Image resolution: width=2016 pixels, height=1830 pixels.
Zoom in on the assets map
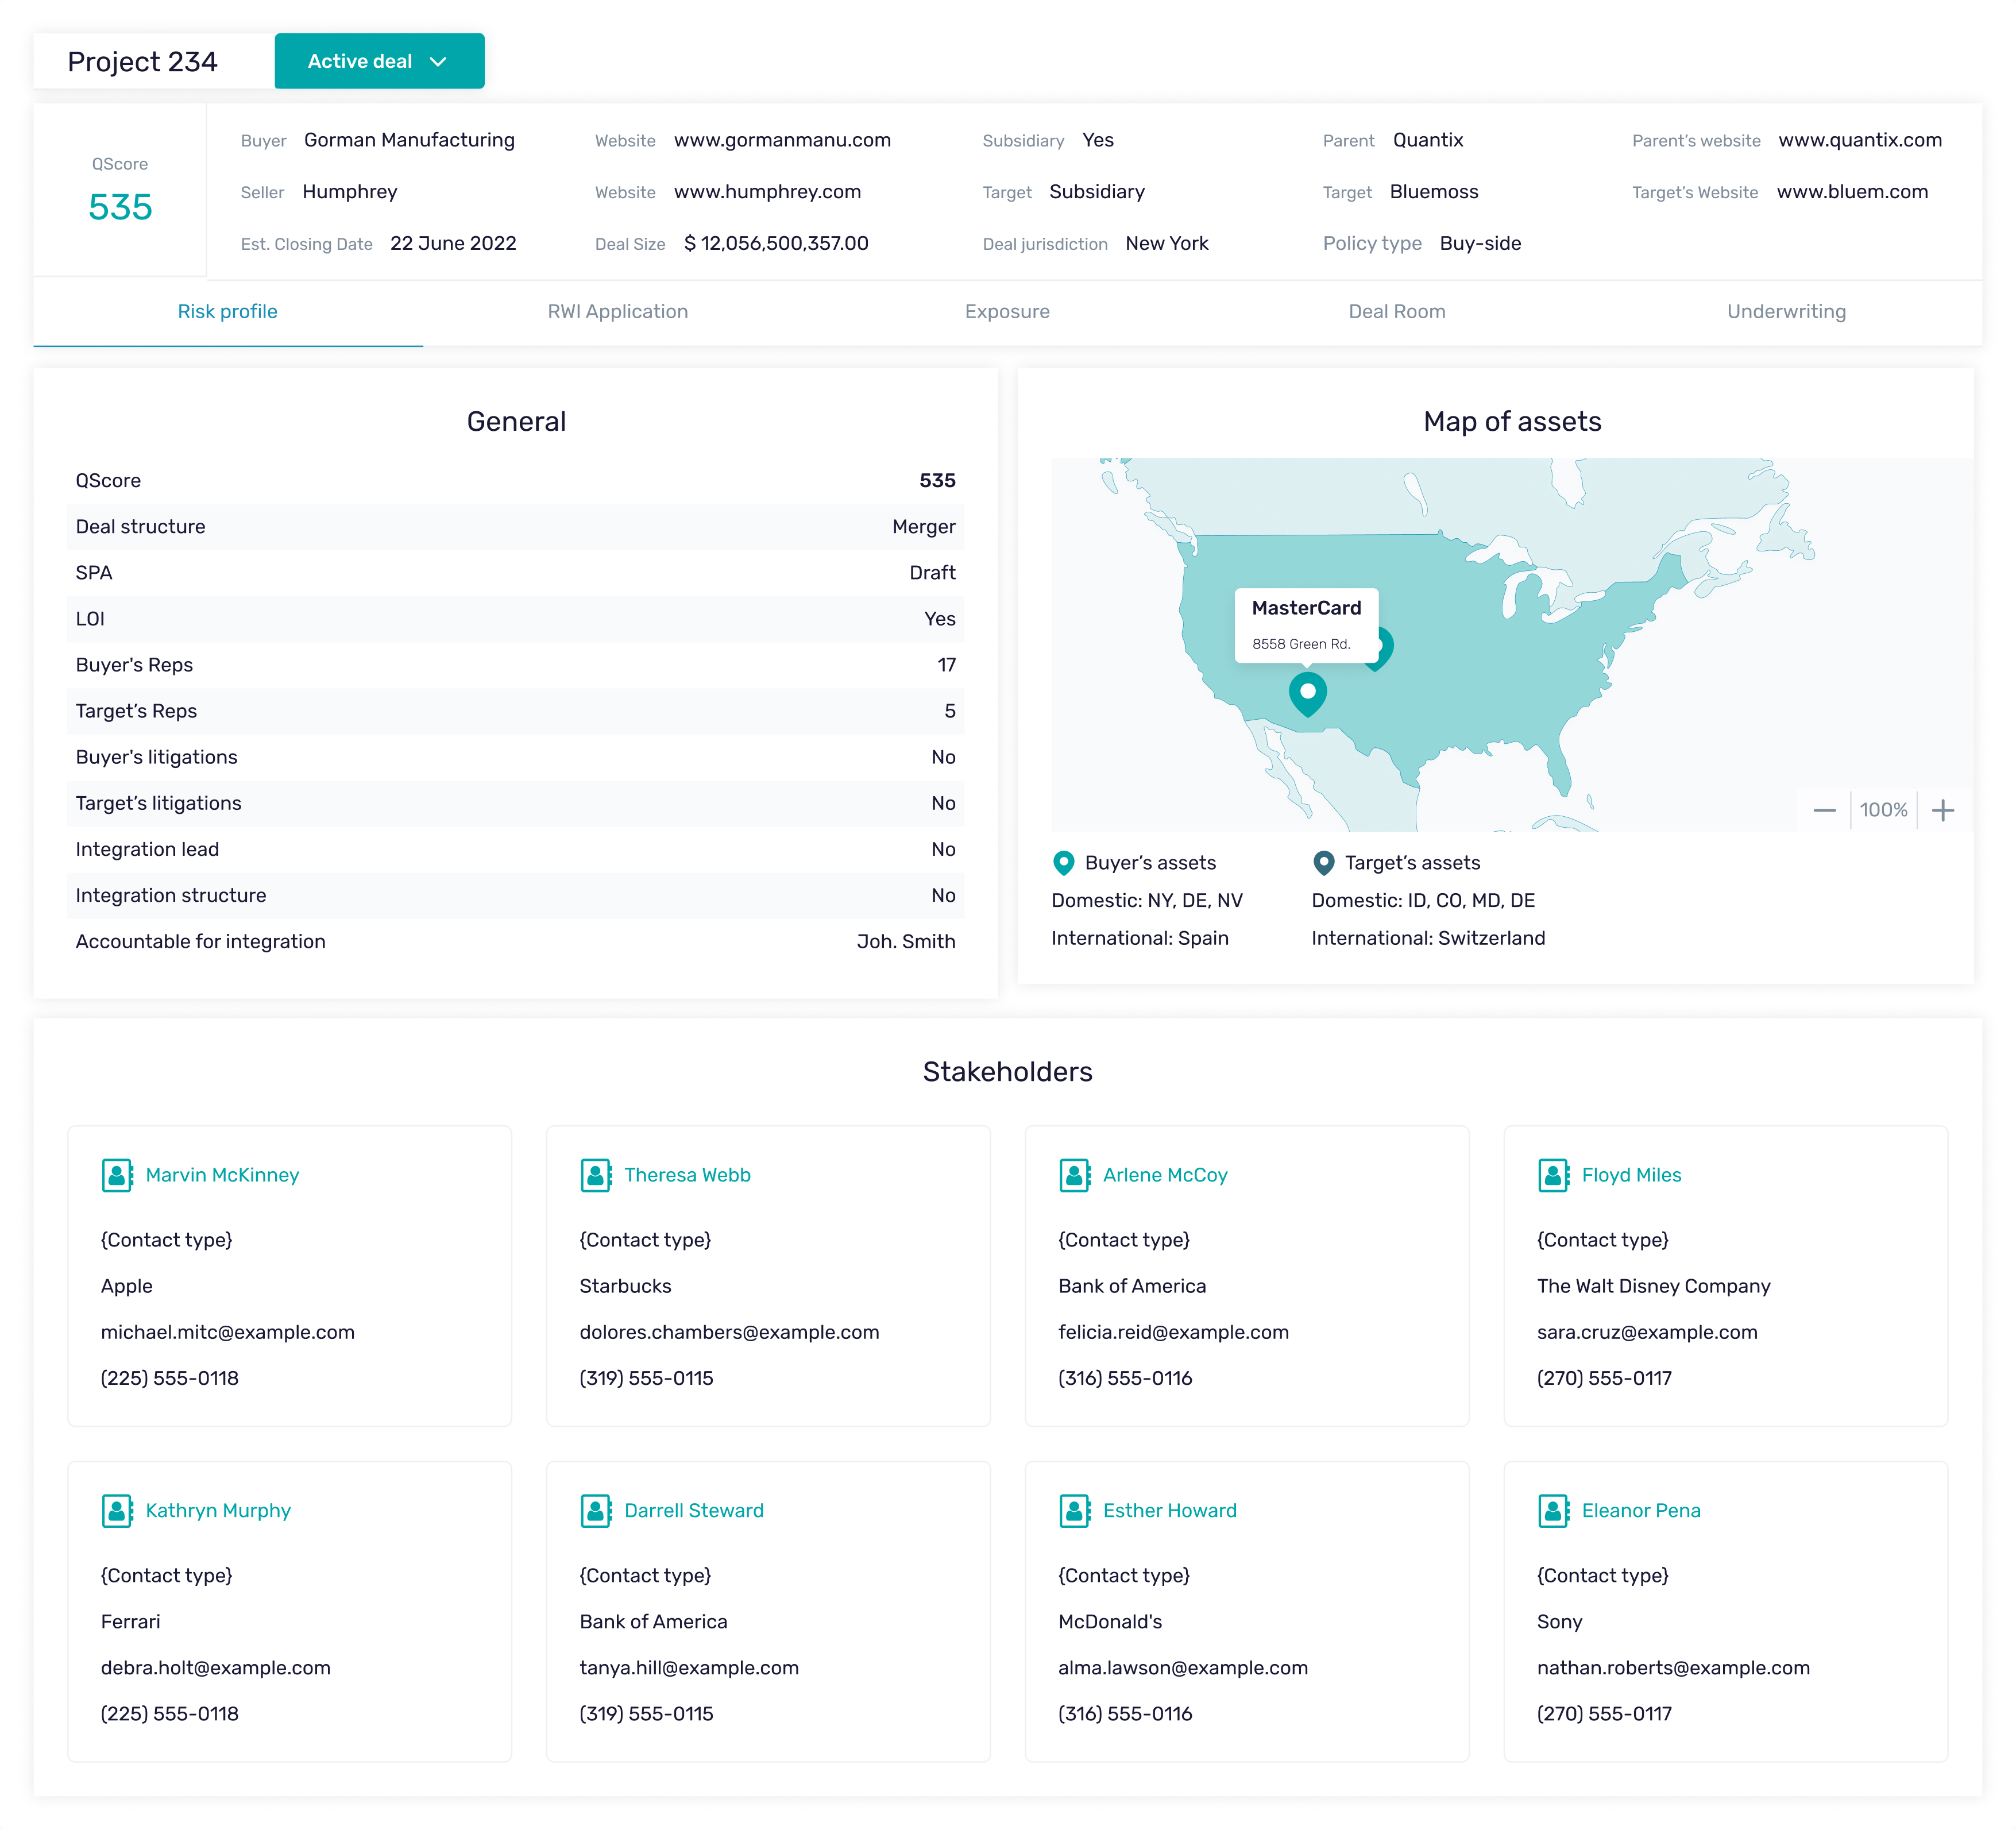pos(1944,810)
